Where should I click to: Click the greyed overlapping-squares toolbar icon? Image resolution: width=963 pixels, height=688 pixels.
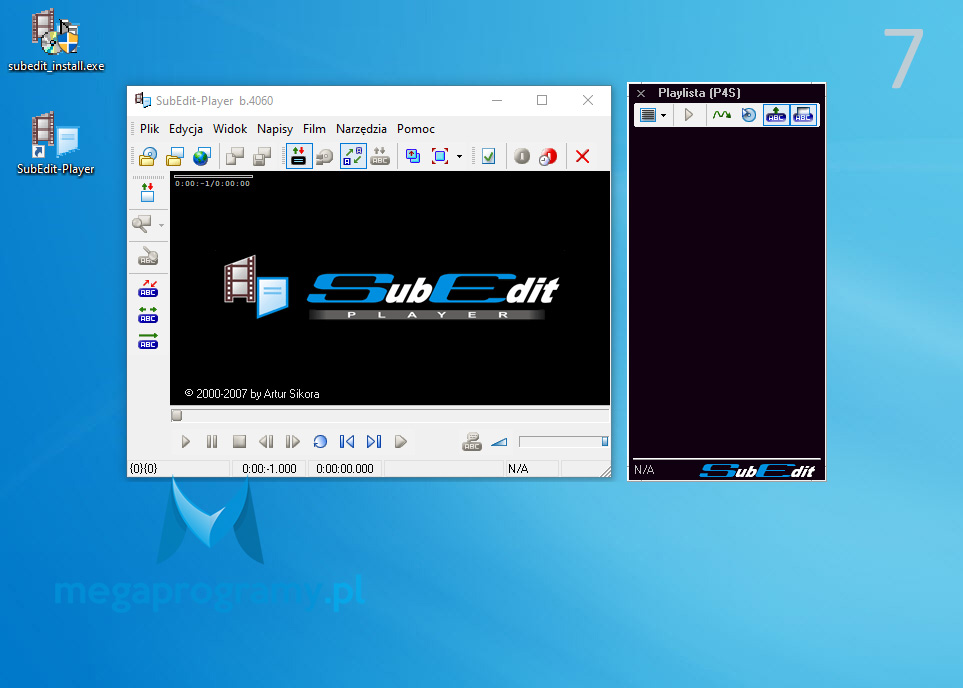235,157
